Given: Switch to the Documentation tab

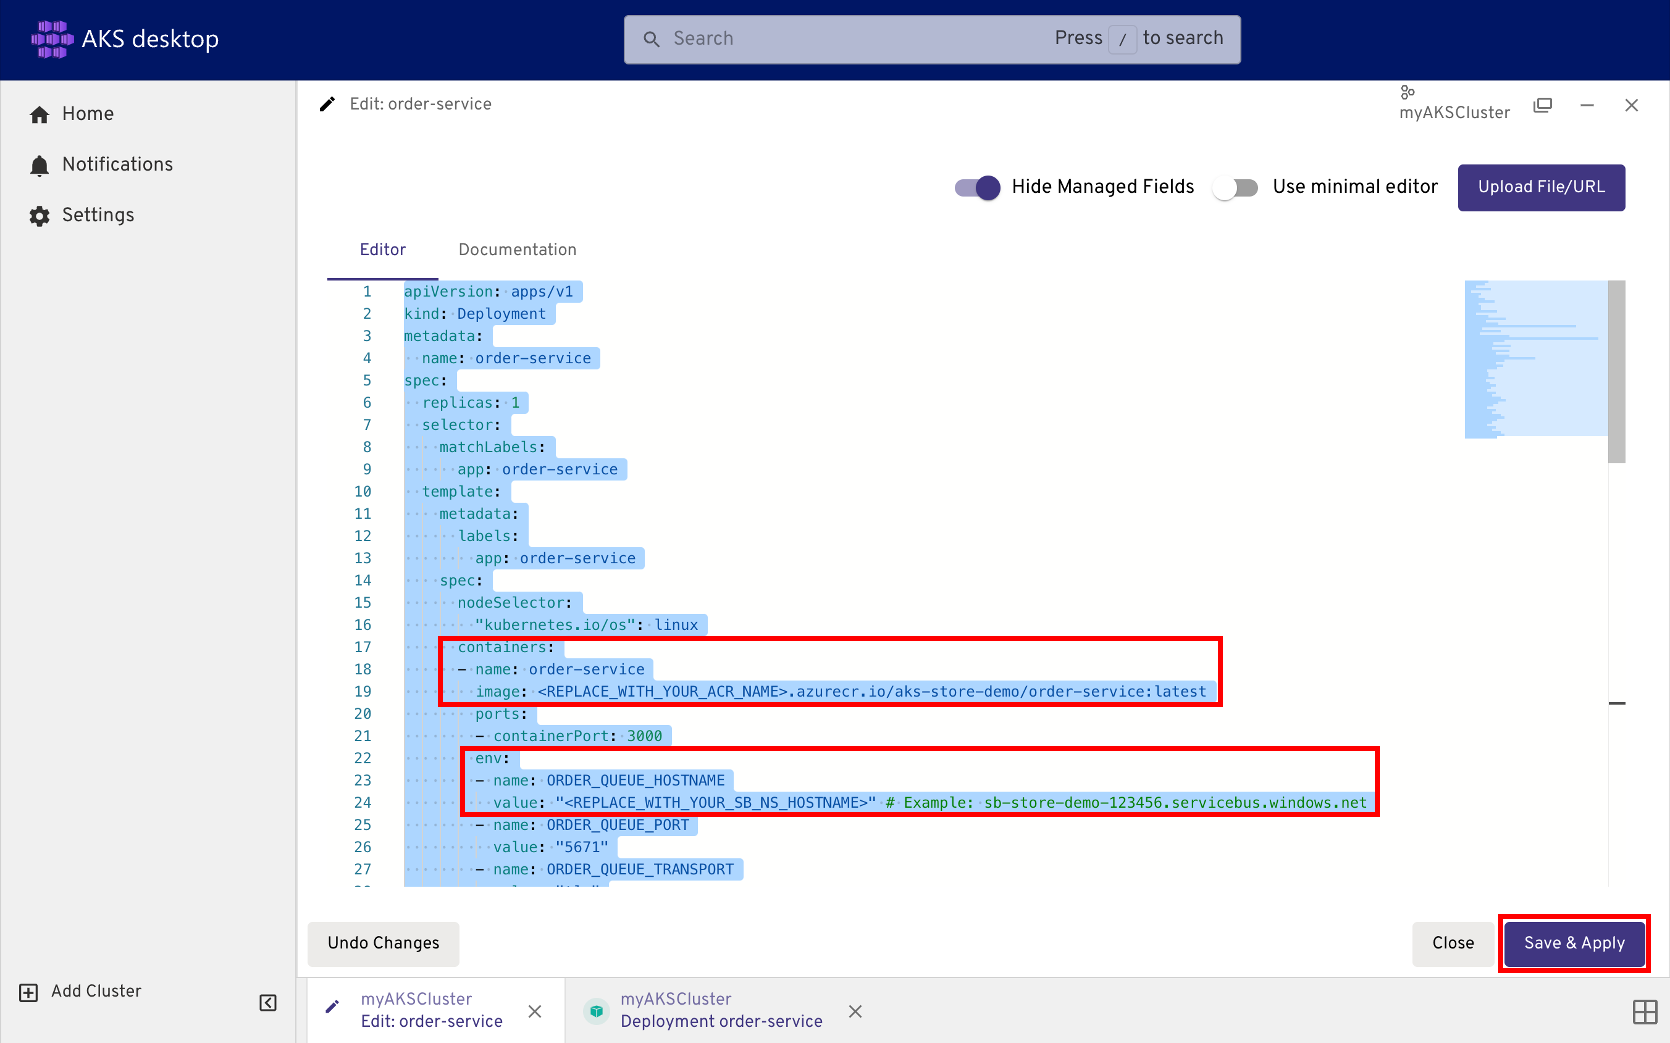Looking at the screenshot, I should [518, 250].
